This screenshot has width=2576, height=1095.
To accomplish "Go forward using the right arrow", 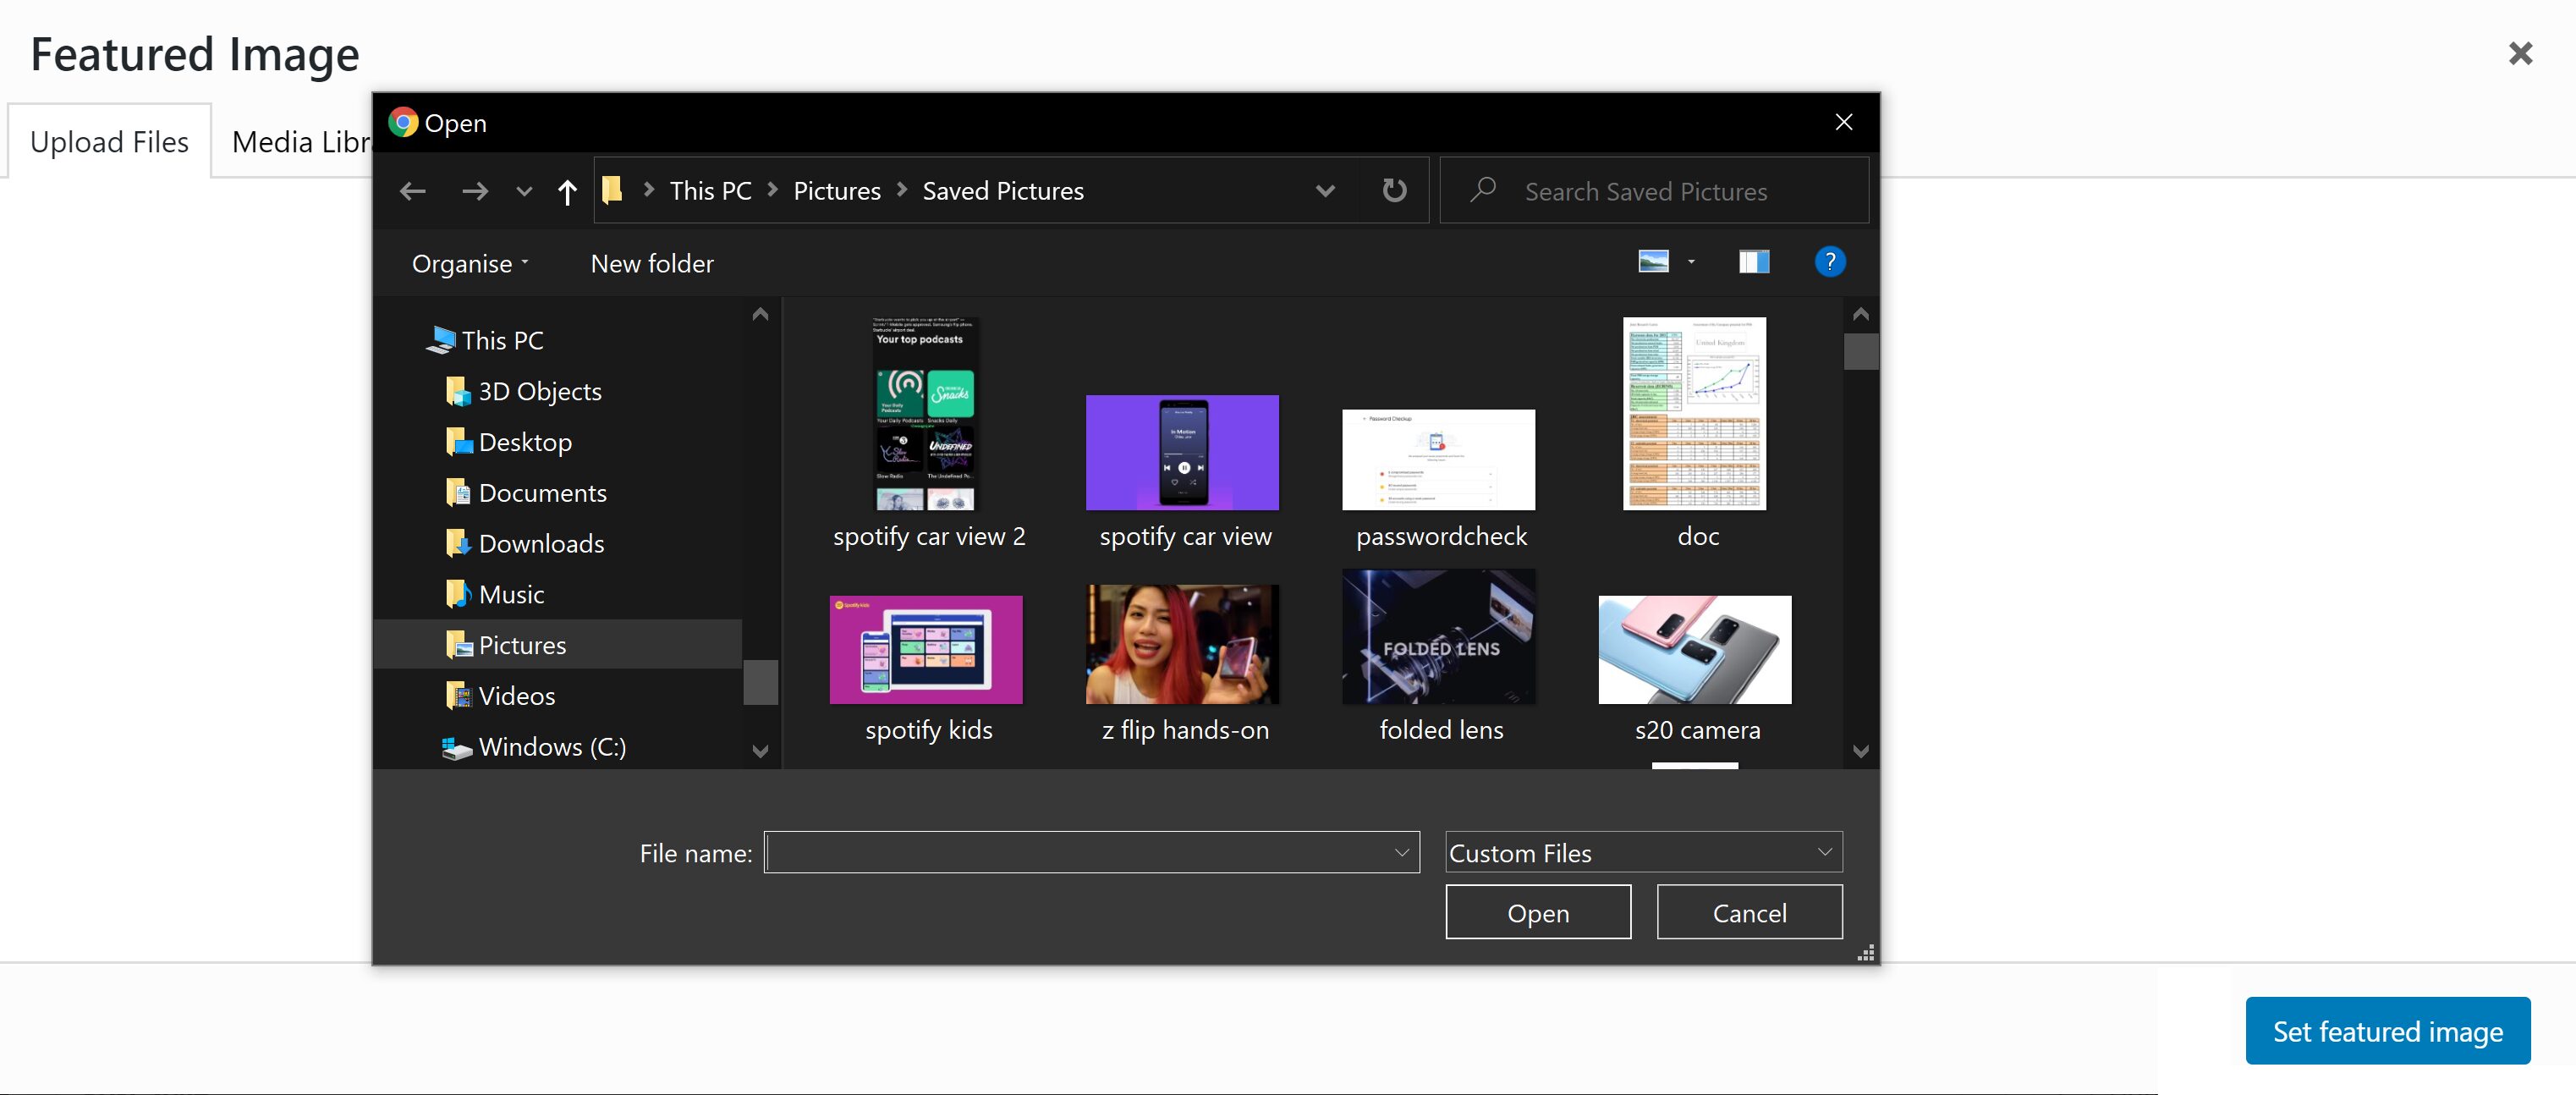I will (x=475, y=191).
